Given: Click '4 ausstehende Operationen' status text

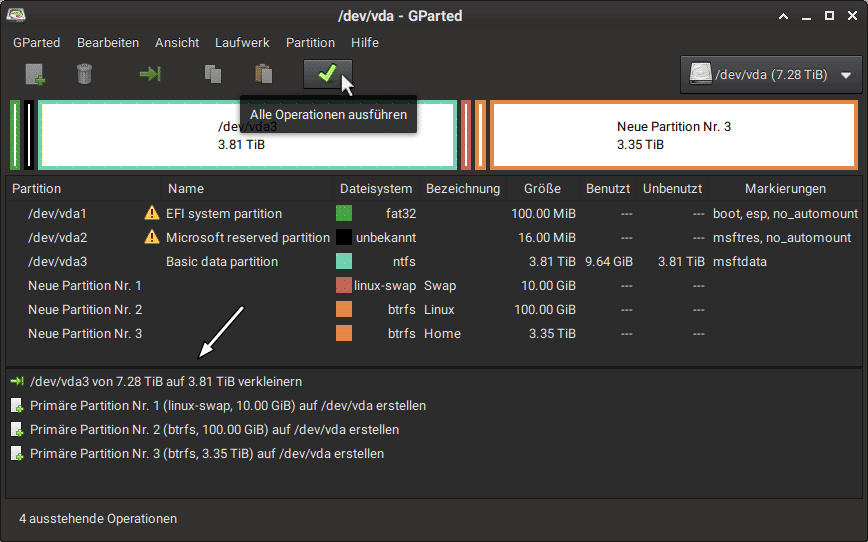Looking at the screenshot, I should click(x=98, y=519).
